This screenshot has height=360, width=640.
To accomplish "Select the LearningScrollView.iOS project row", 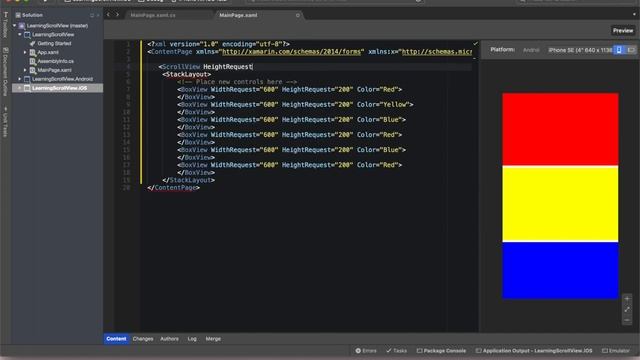I will tap(57, 88).
